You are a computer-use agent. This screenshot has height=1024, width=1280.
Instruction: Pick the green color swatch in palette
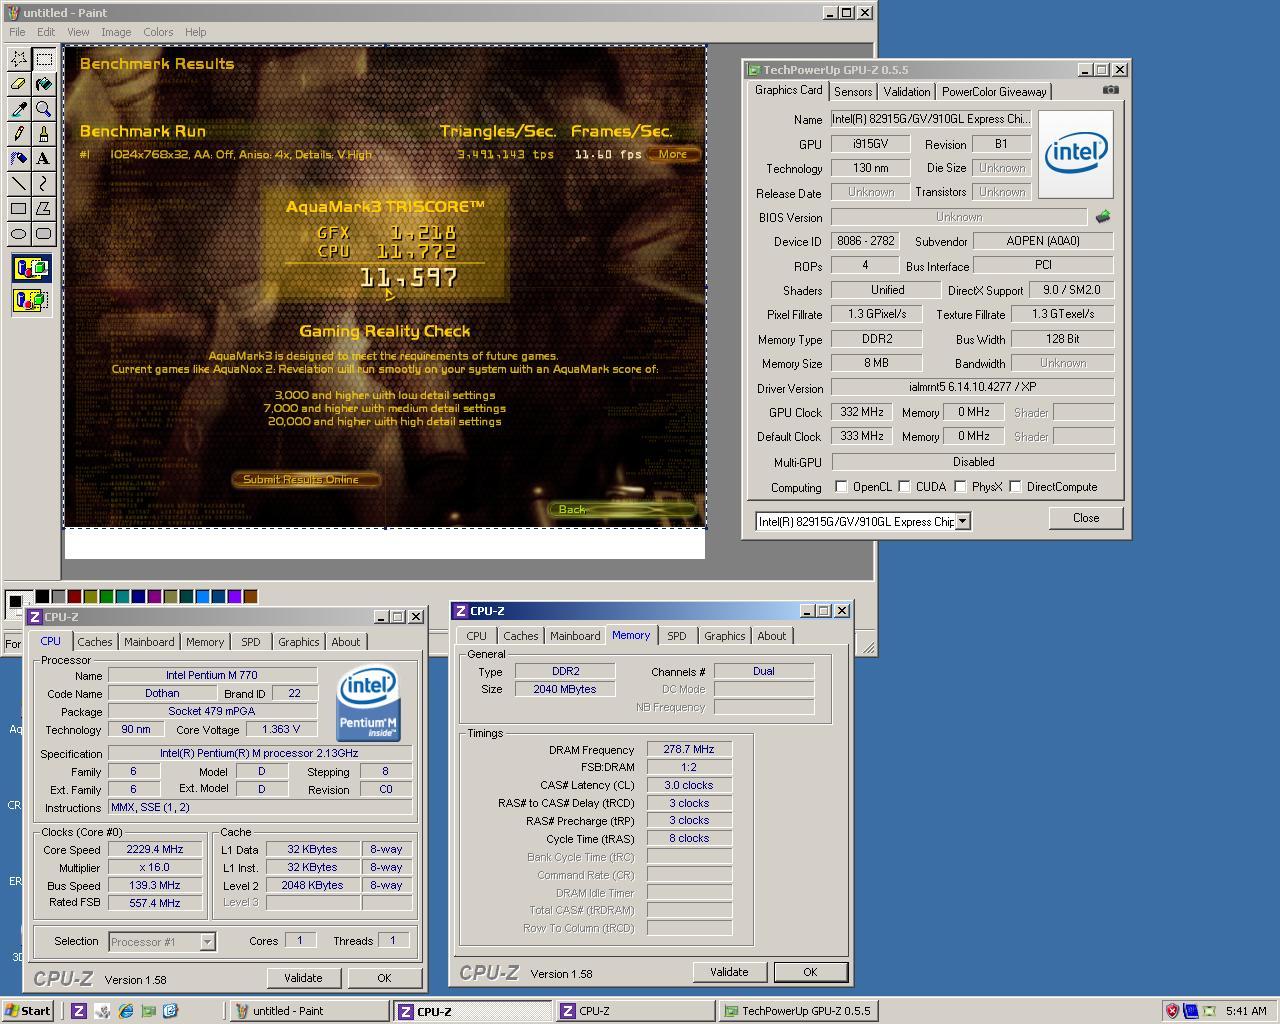coord(106,597)
